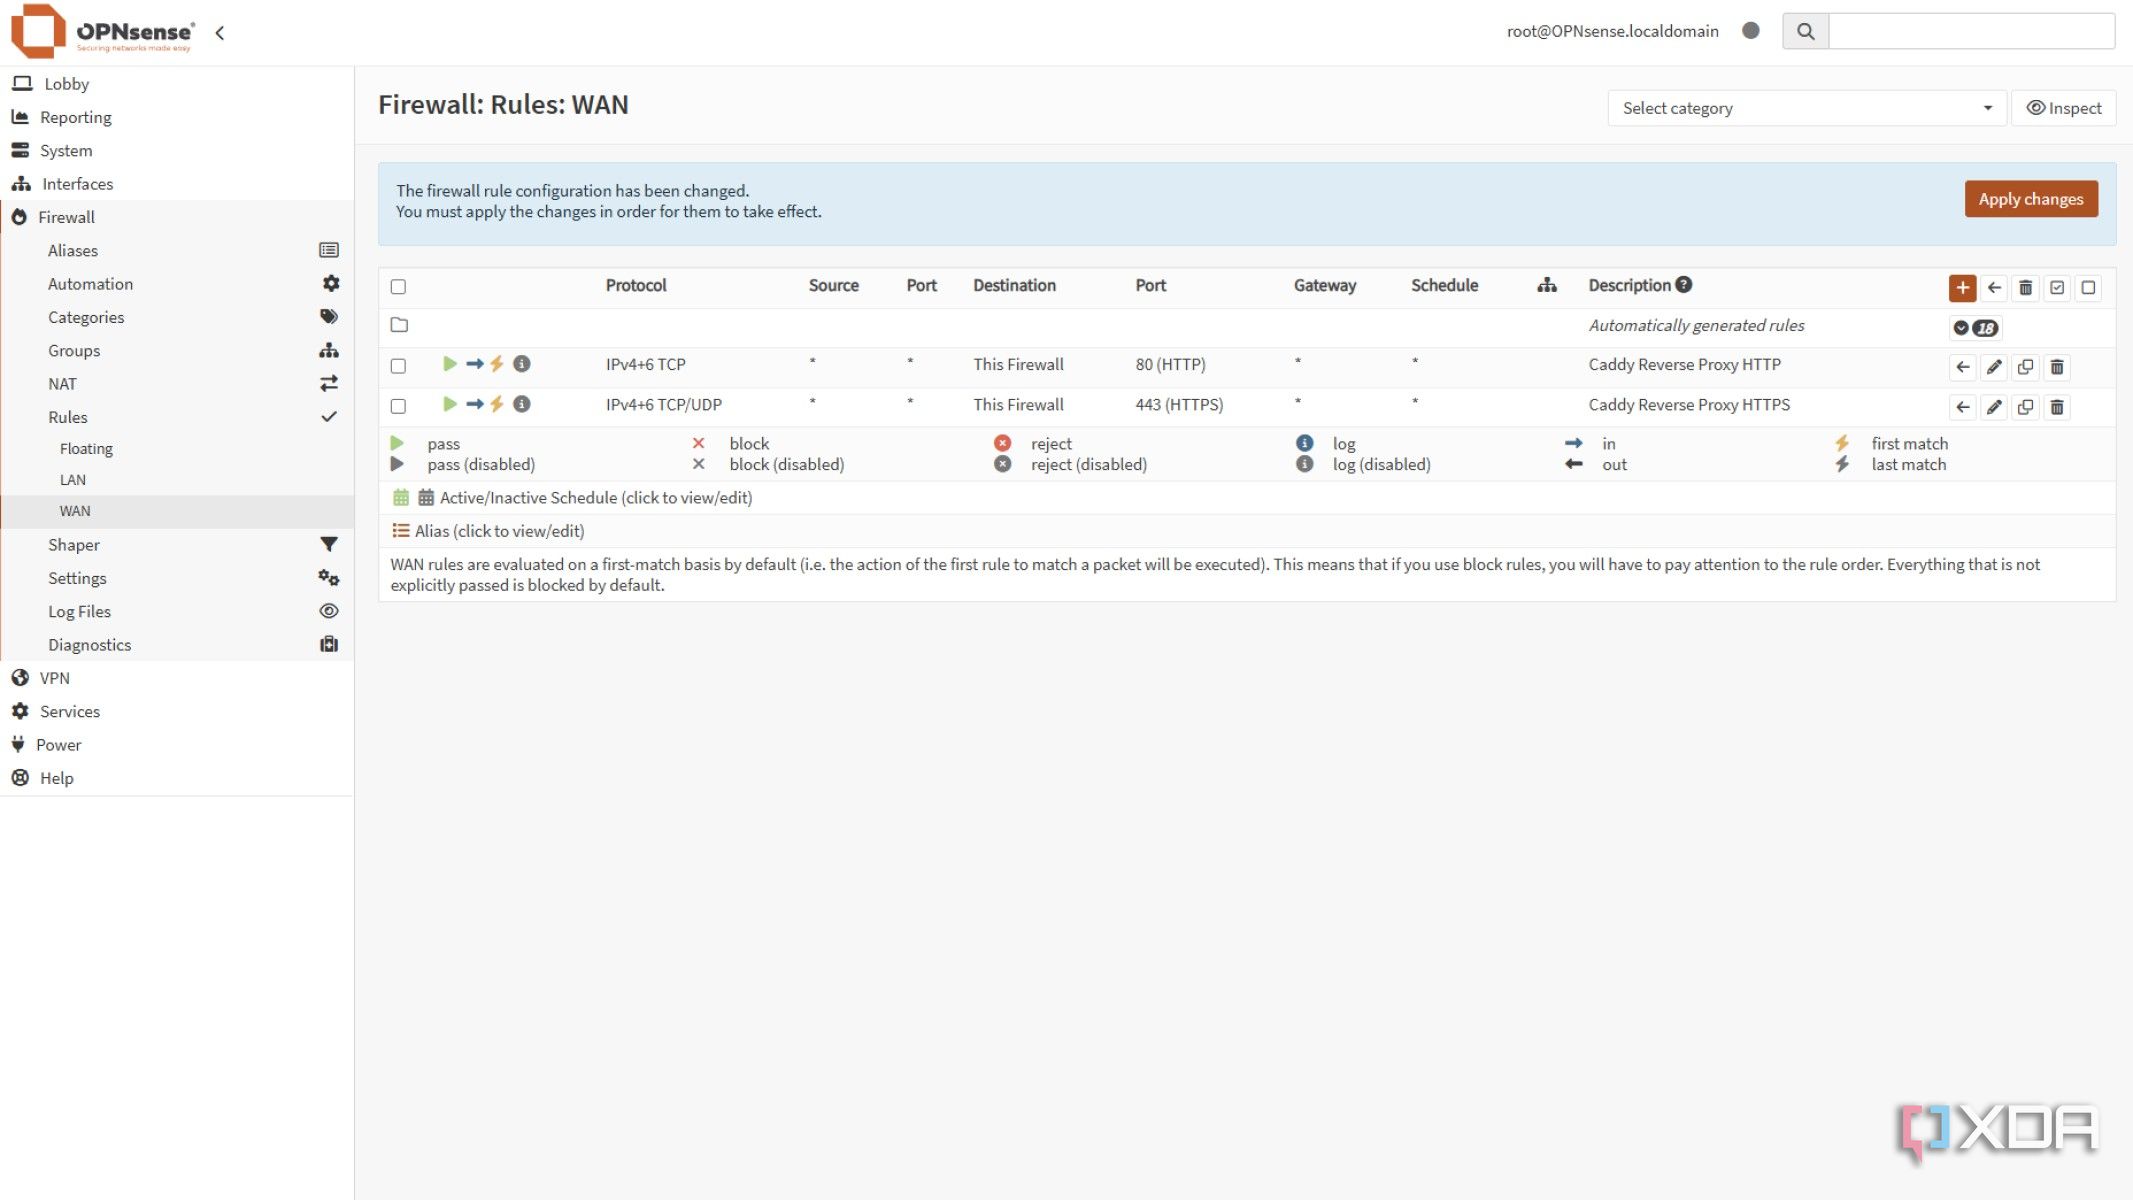Edit the Caddy Reverse Proxy HTTP rule
The width and height of the screenshot is (2133, 1200).
click(1994, 367)
